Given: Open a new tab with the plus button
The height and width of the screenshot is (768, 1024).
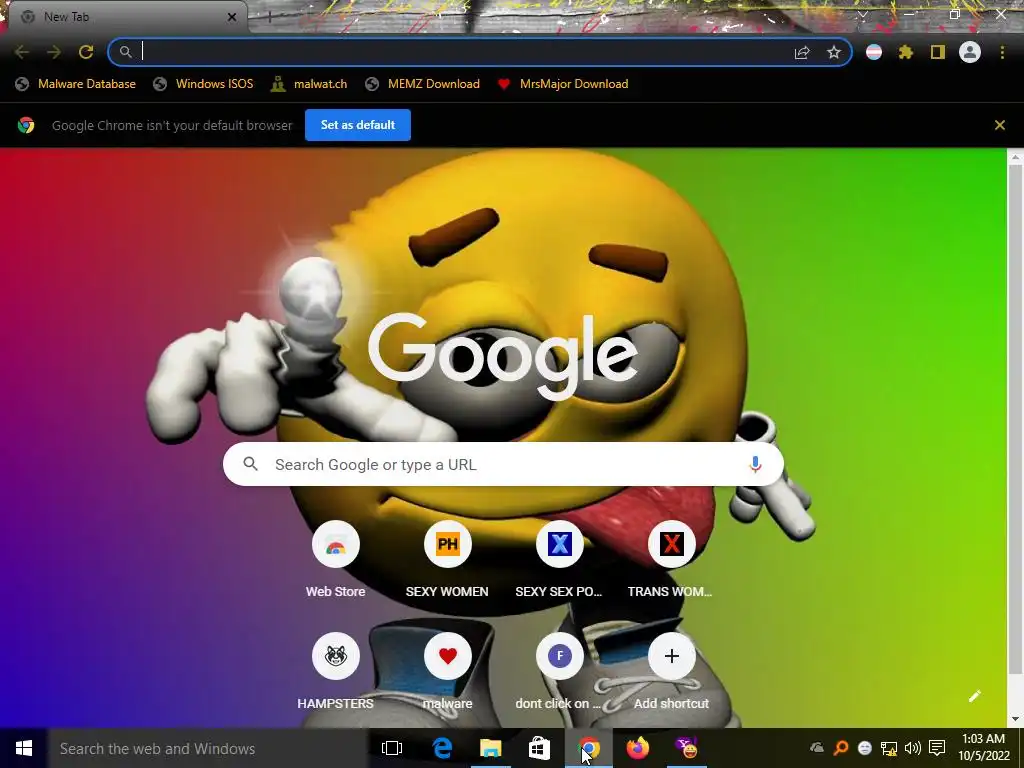Looking at the screenshot, I should point(269,18).
